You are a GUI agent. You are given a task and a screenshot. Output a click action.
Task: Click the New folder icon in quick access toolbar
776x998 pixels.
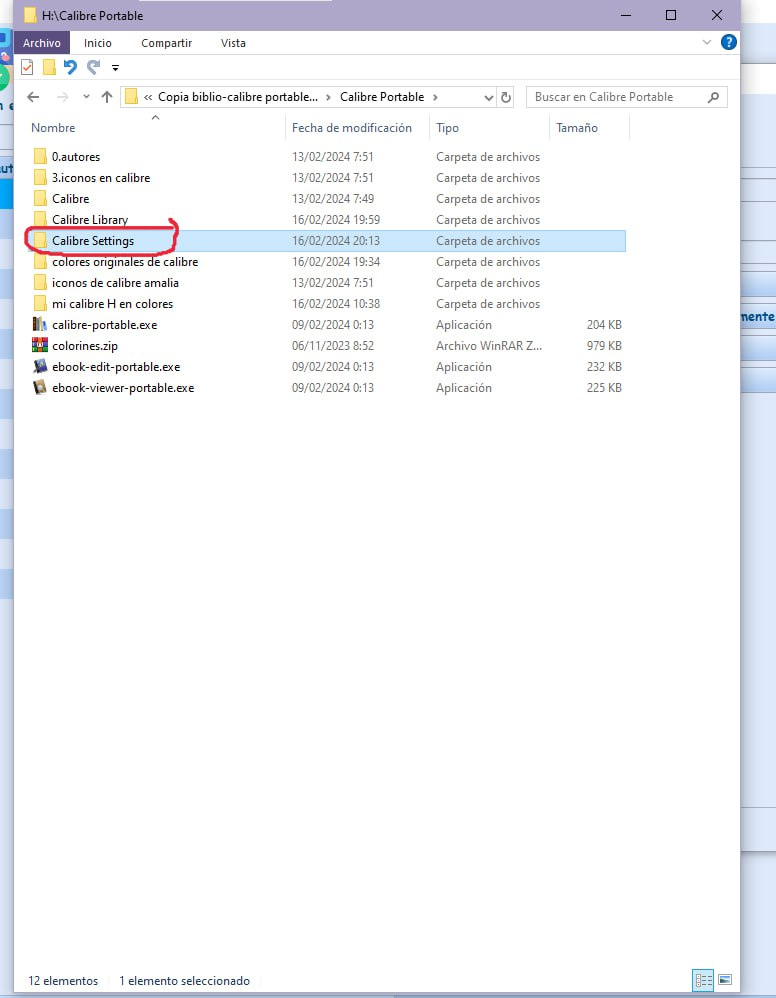point(49,67)
